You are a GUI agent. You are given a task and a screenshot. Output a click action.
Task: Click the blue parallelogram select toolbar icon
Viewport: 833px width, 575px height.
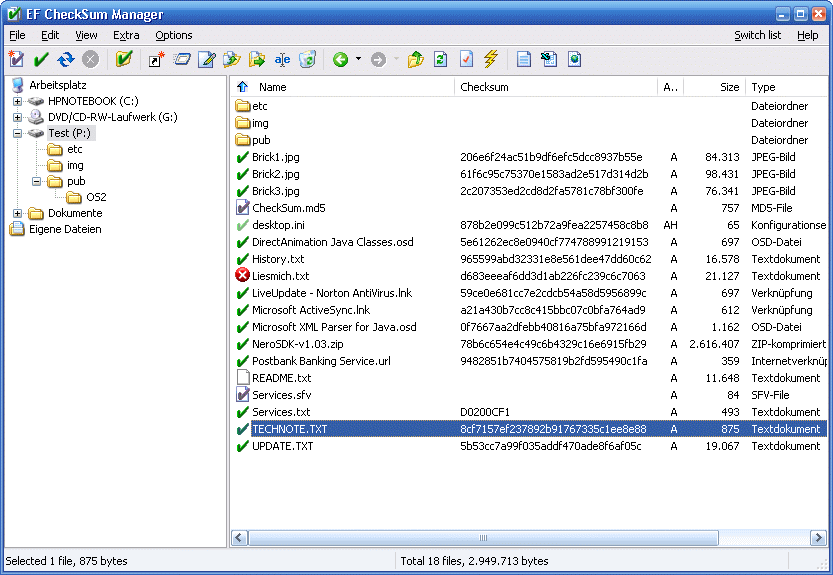click(182, 59)
